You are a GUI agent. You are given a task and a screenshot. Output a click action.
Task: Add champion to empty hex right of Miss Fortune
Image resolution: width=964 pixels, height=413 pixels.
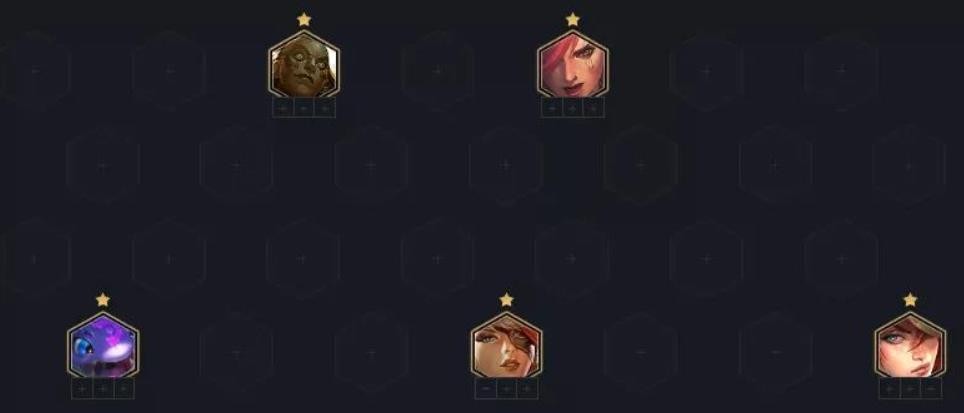click(641, 352)
